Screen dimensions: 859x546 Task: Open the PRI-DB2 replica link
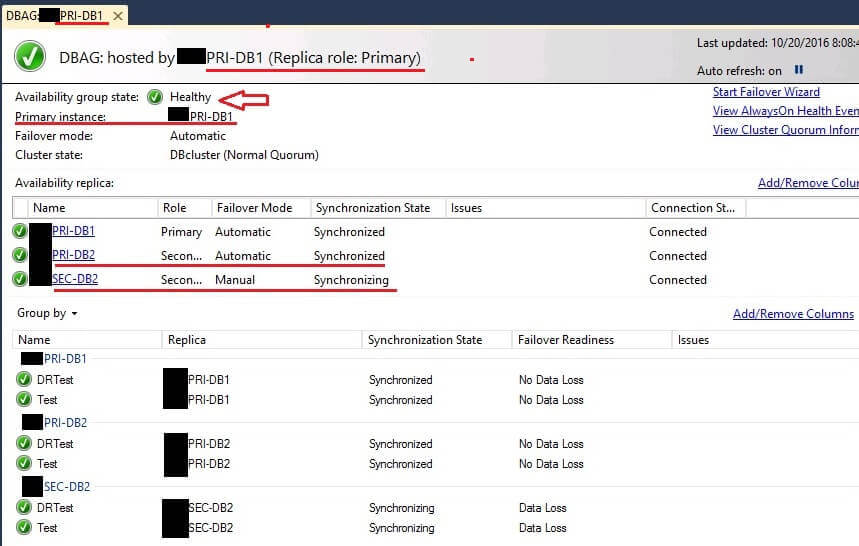coord(73,256)
